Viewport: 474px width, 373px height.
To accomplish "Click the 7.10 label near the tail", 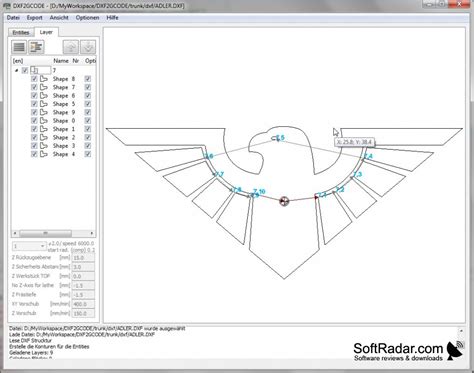I will coord(259,191).
